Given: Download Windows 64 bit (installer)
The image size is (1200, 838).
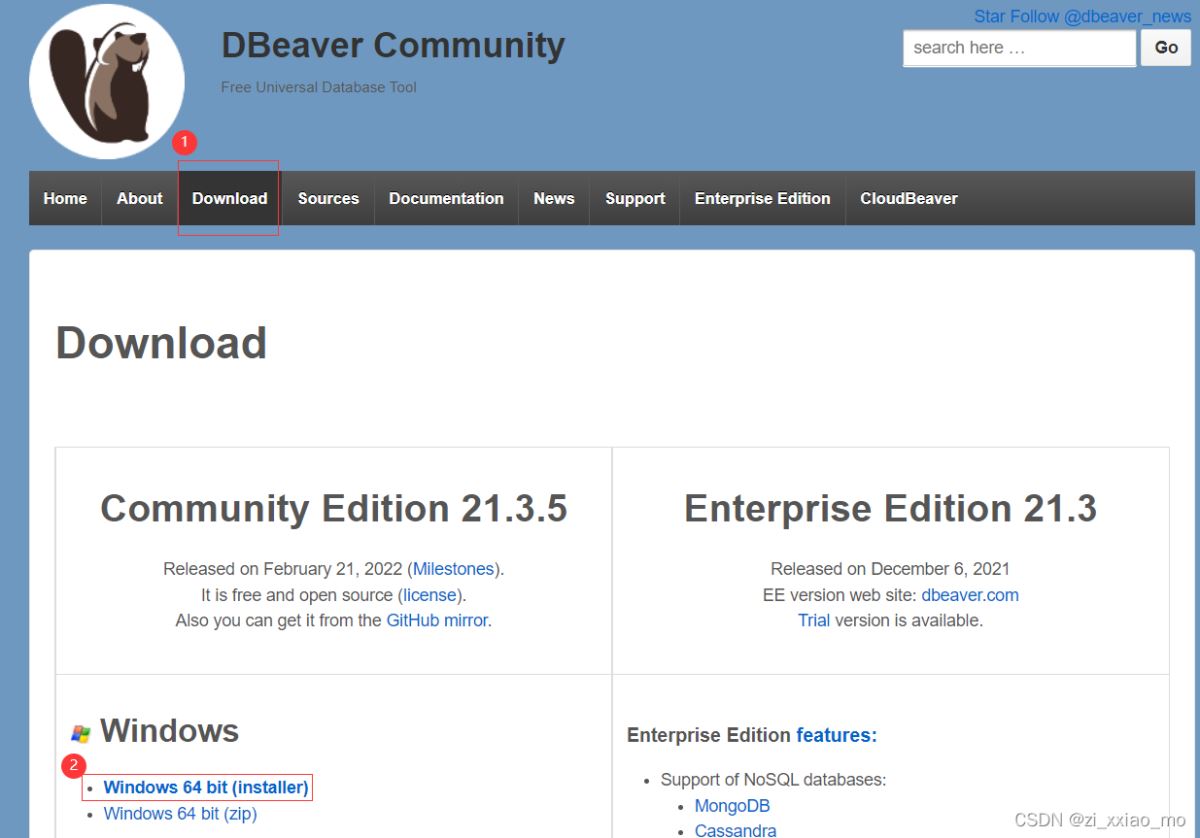Looking at the screenshot, I should 206,787.
